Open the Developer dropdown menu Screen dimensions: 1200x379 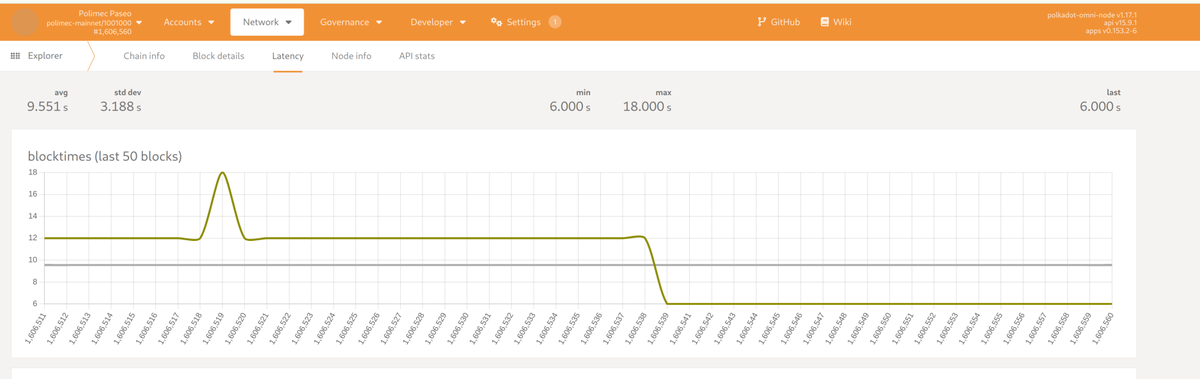pyautogui.click(x=438, y=22)
